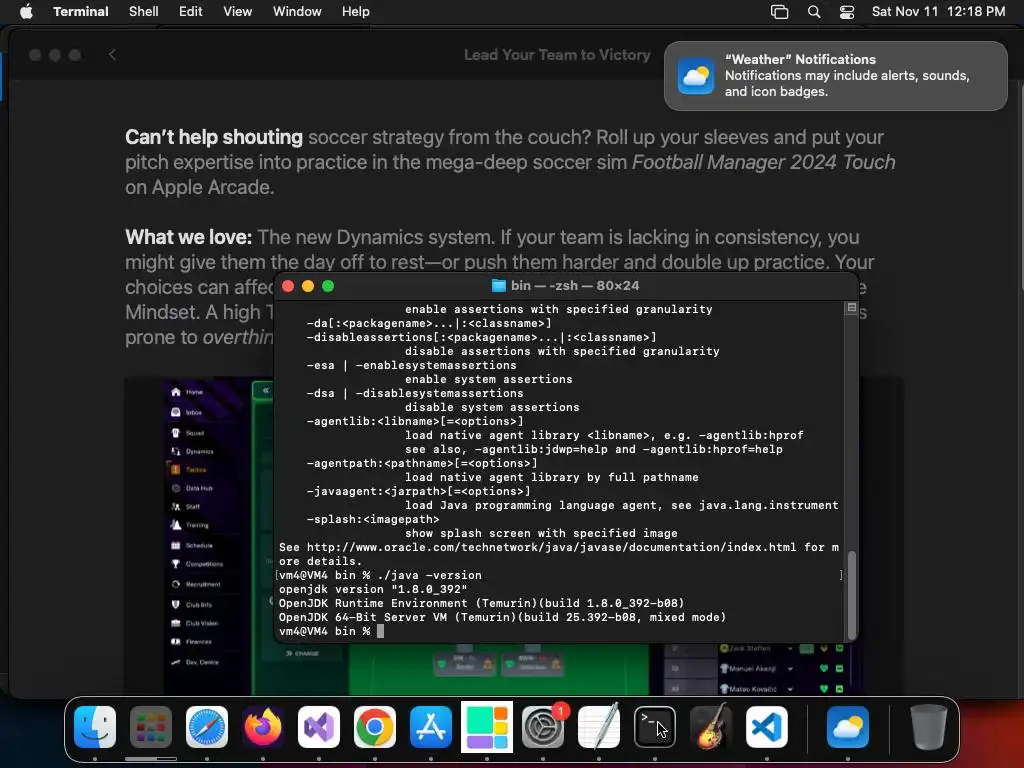Open Weather app from the Dock
The width and height of the screenshot is (1024, 768).
point(848,727)
